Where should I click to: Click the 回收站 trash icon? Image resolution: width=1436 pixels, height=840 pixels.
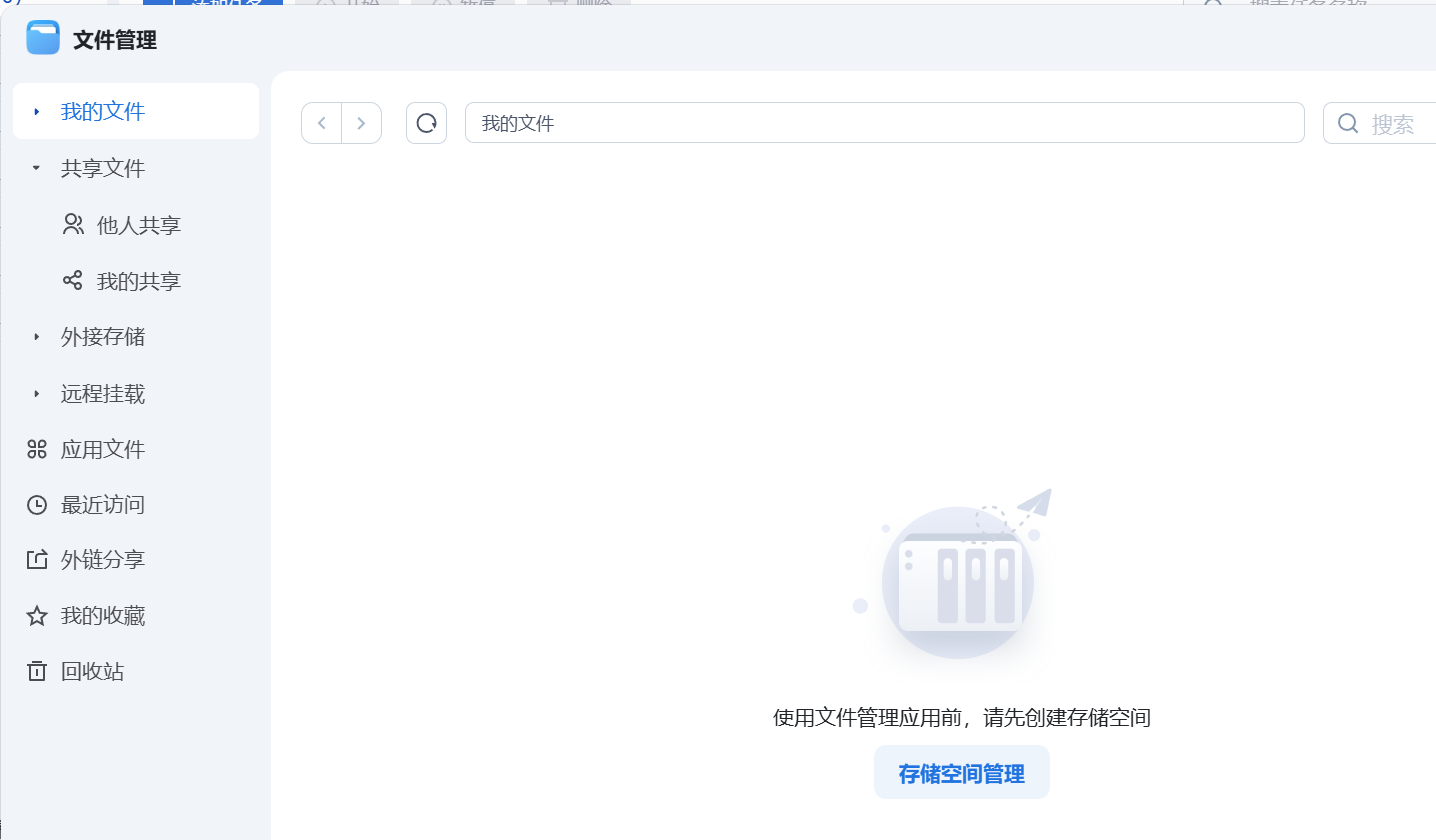click(37, 671)
